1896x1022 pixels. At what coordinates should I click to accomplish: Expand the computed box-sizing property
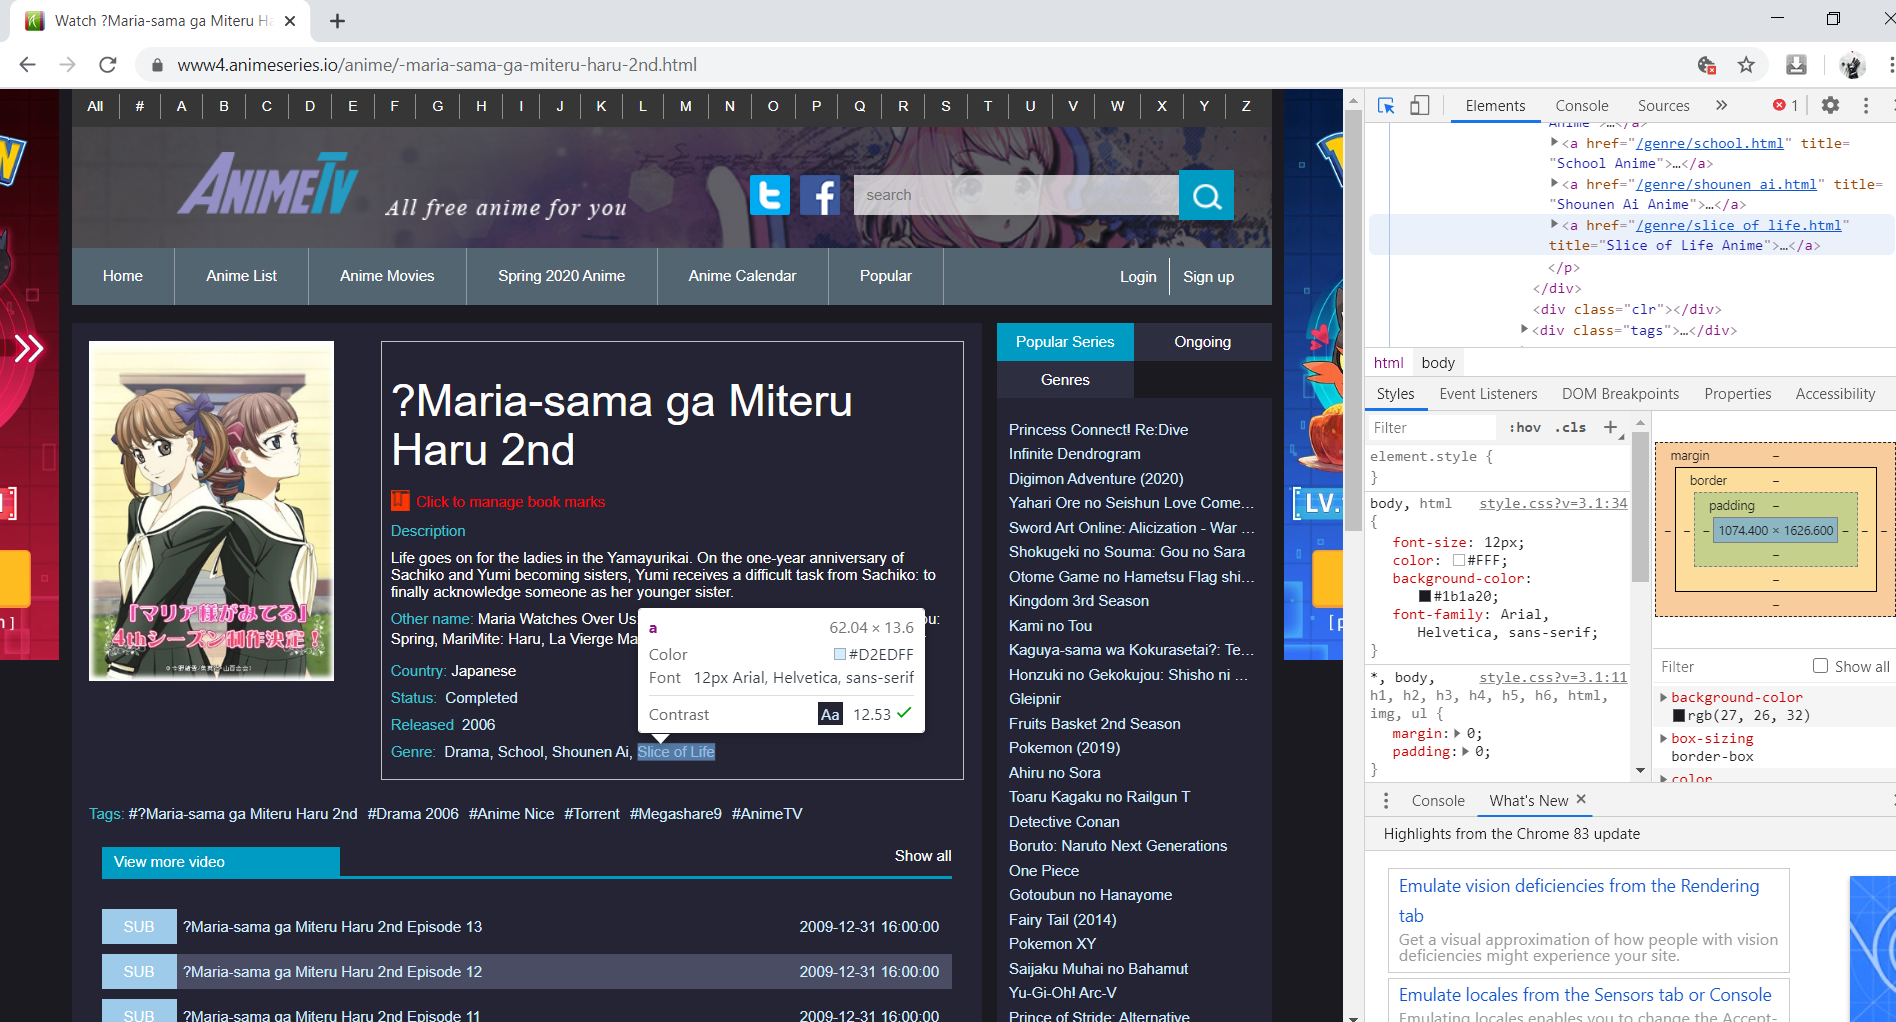coord(1664,738)
